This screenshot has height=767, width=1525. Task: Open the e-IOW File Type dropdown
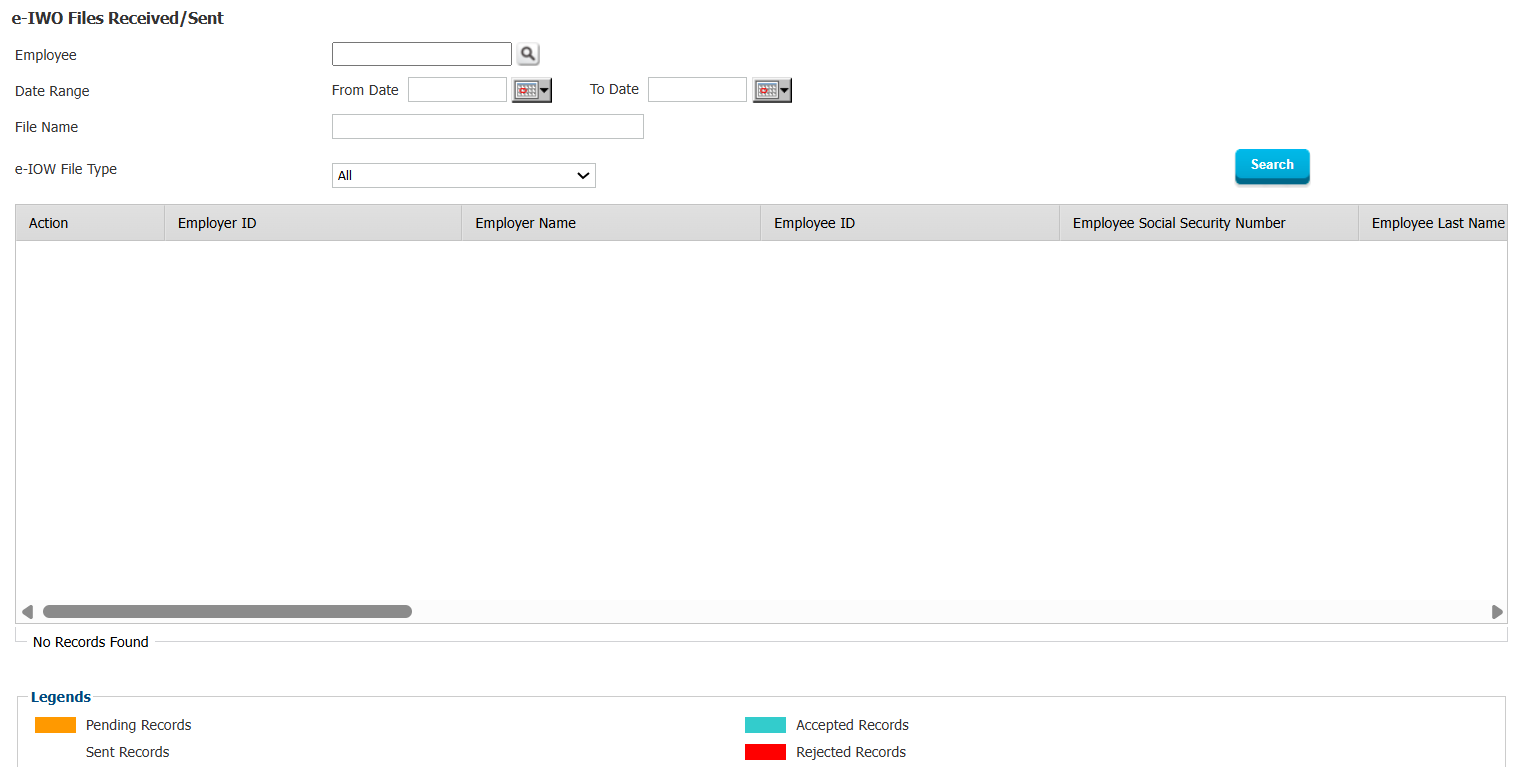coord(464,175)
